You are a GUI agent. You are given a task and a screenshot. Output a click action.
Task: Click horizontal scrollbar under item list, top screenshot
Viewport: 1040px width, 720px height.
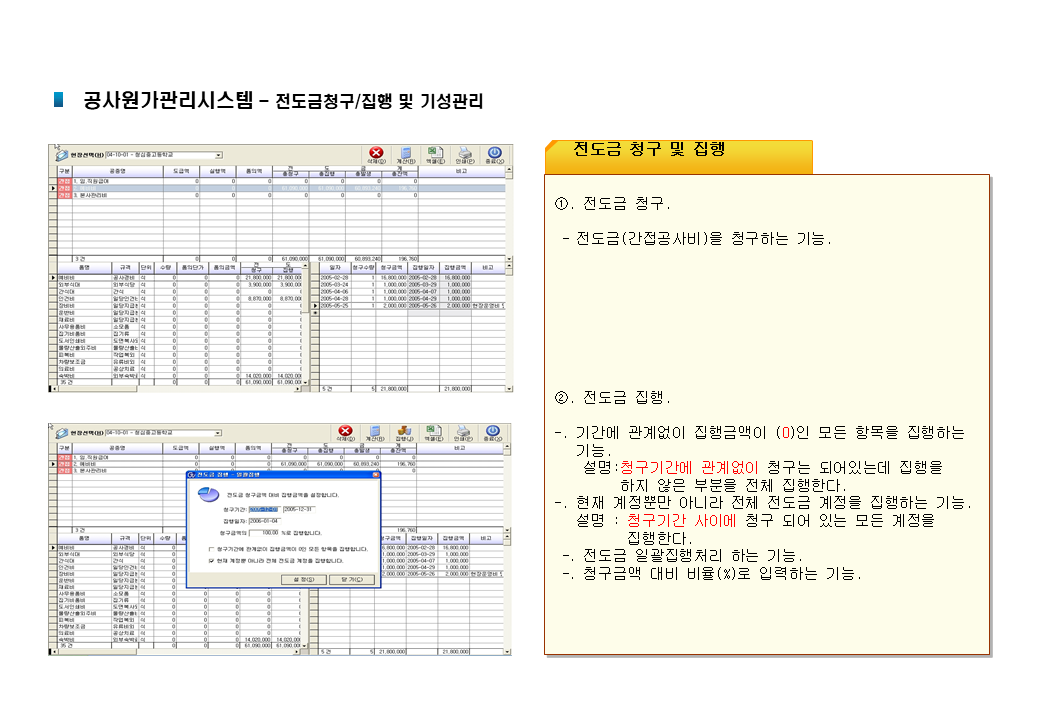[178, 389]
